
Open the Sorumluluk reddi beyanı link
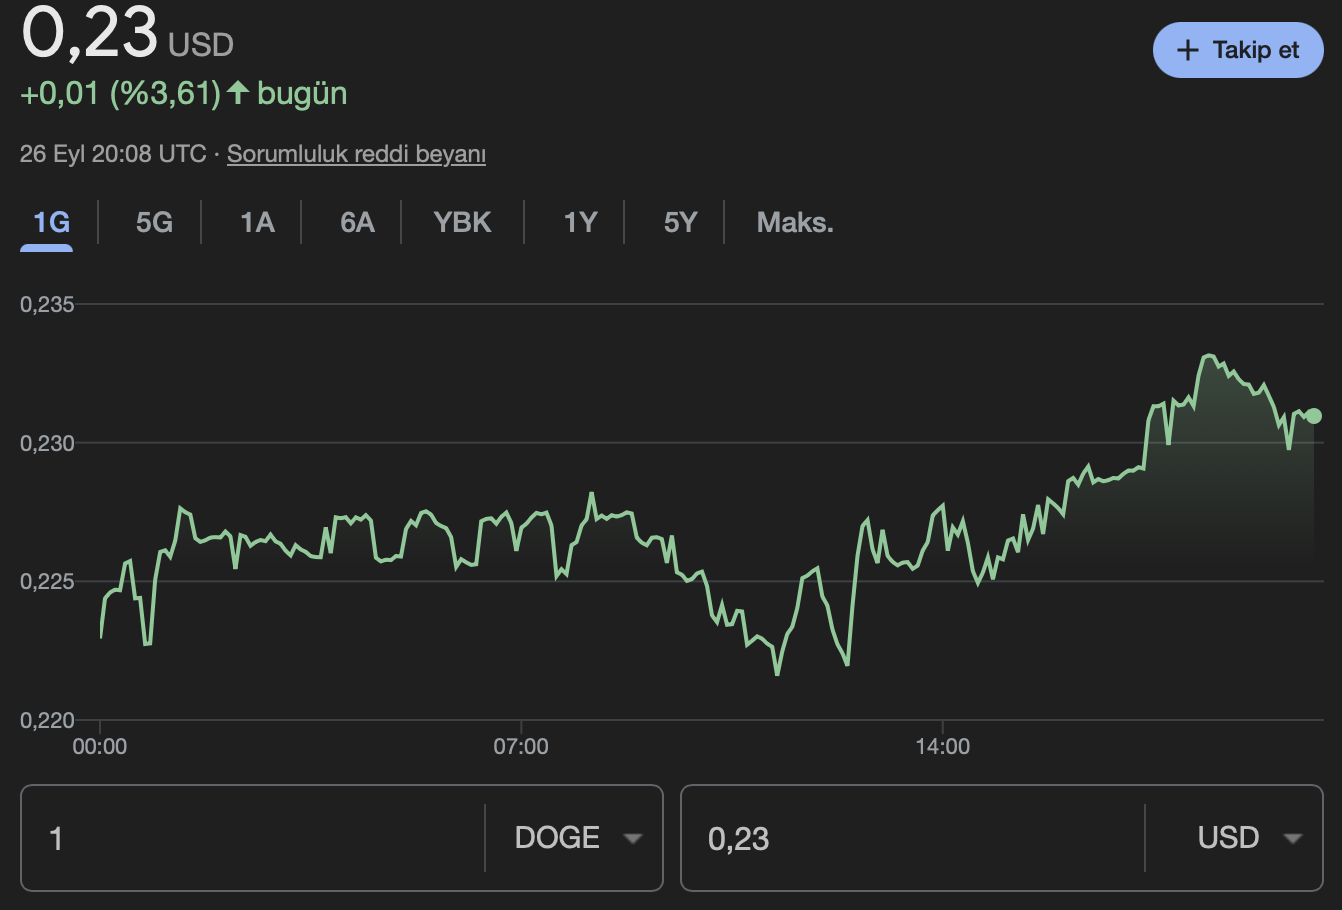click(356, 154)
